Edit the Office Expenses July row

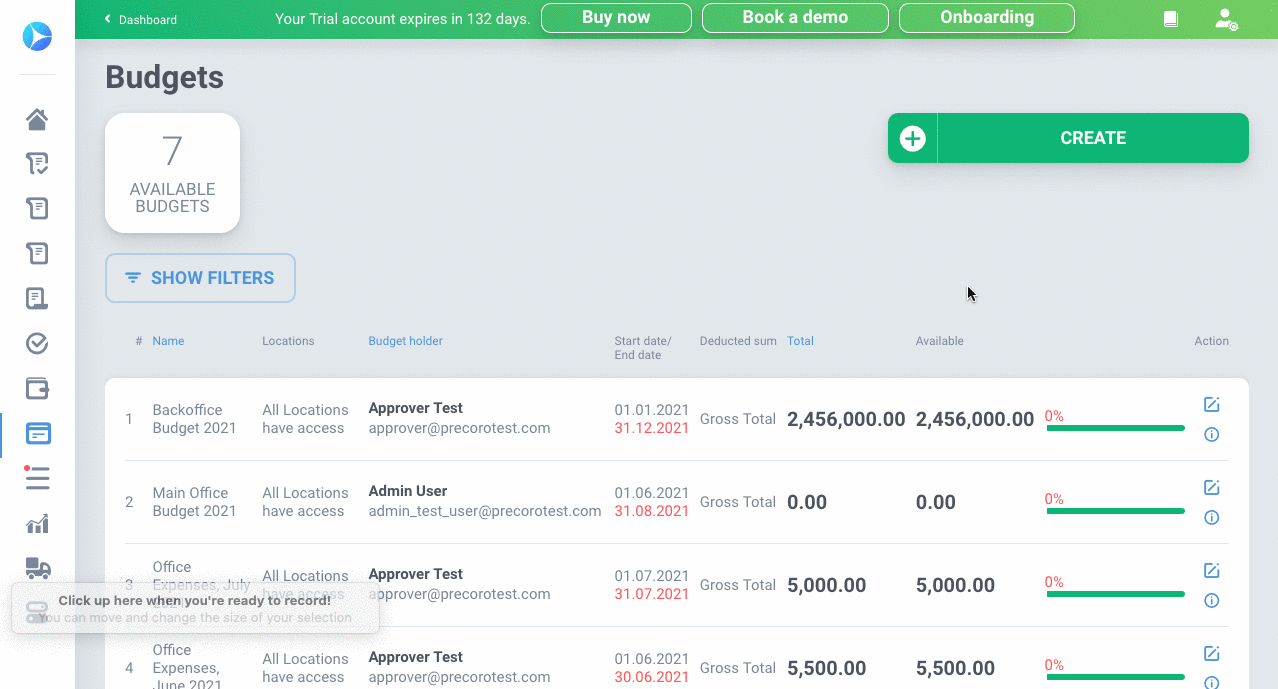point(1211,570)
